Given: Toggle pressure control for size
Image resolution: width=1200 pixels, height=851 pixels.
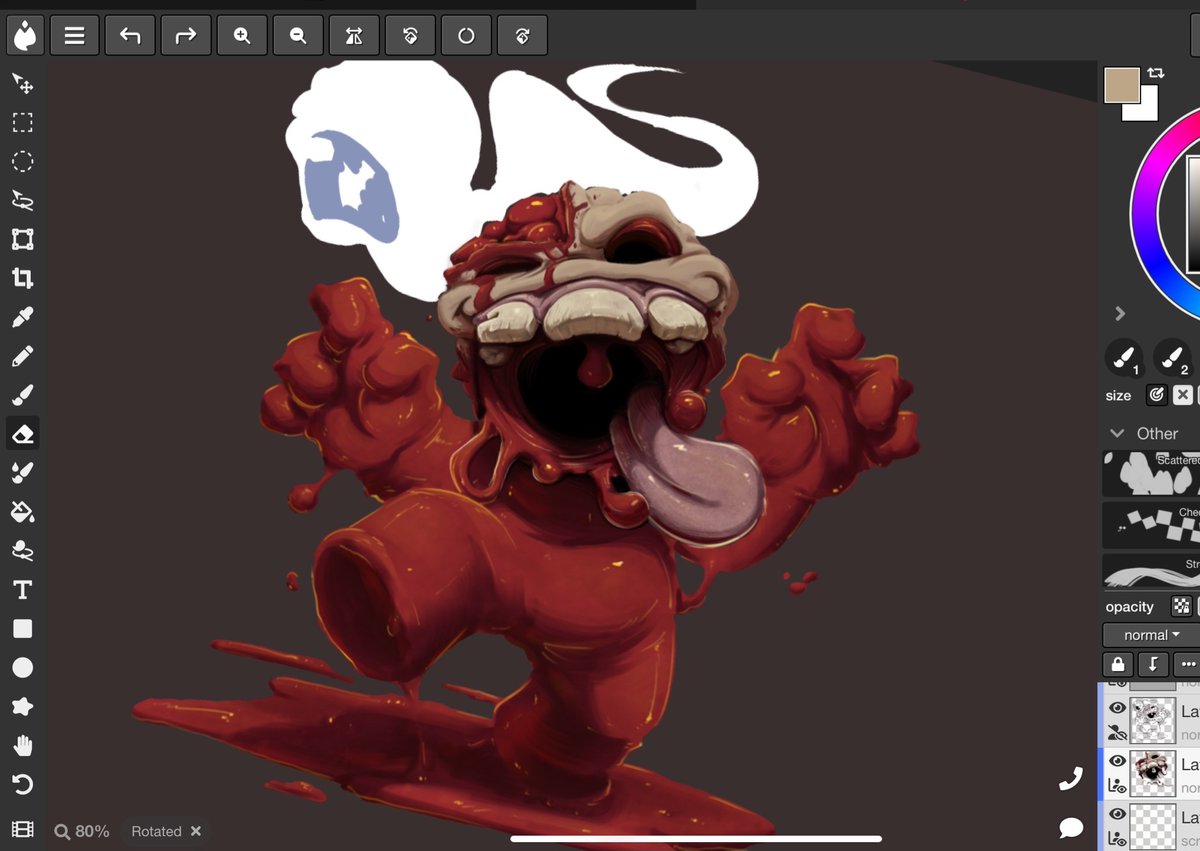Looking at the screenshot, I should pyautogui.click(x=1156, y=395).
